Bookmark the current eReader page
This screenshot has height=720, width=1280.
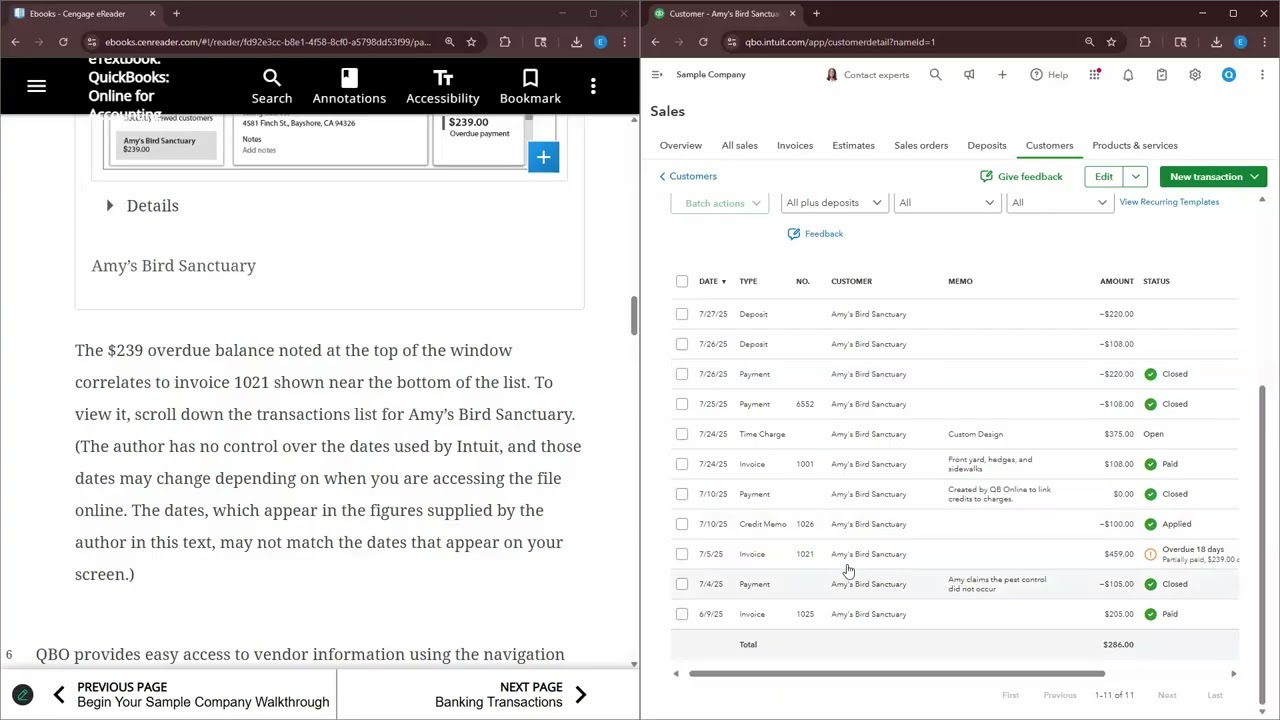pos(530,87)
